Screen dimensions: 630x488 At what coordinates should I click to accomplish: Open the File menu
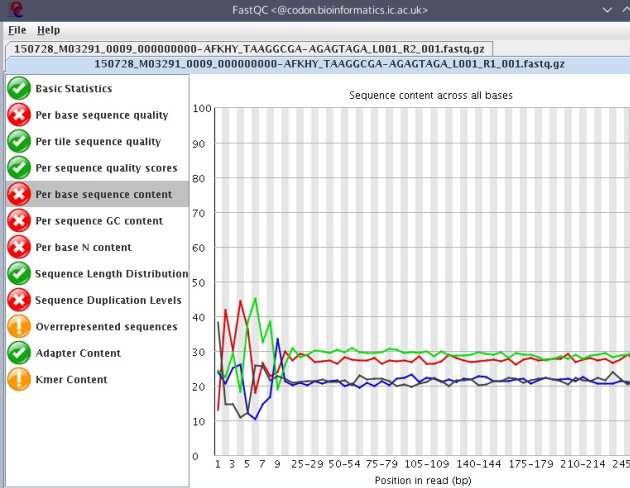tap(17, 30)
